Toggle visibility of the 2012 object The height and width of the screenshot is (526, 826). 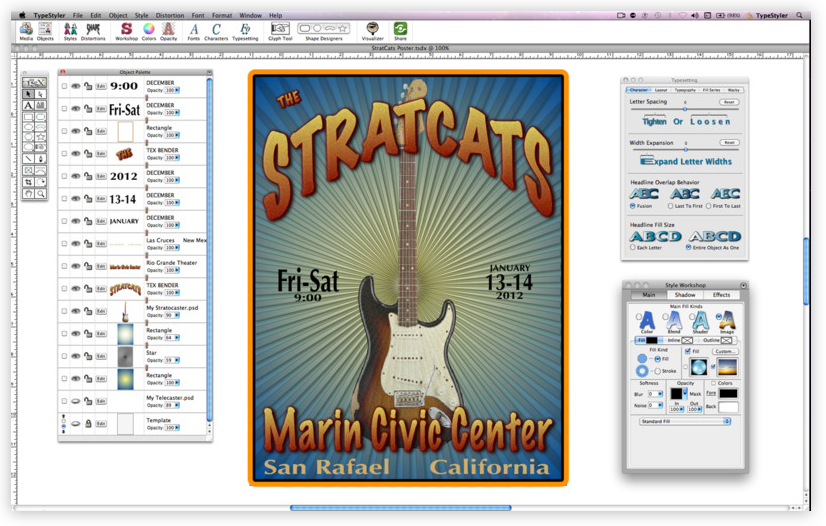pyautogui.click(x=76, y=176)
